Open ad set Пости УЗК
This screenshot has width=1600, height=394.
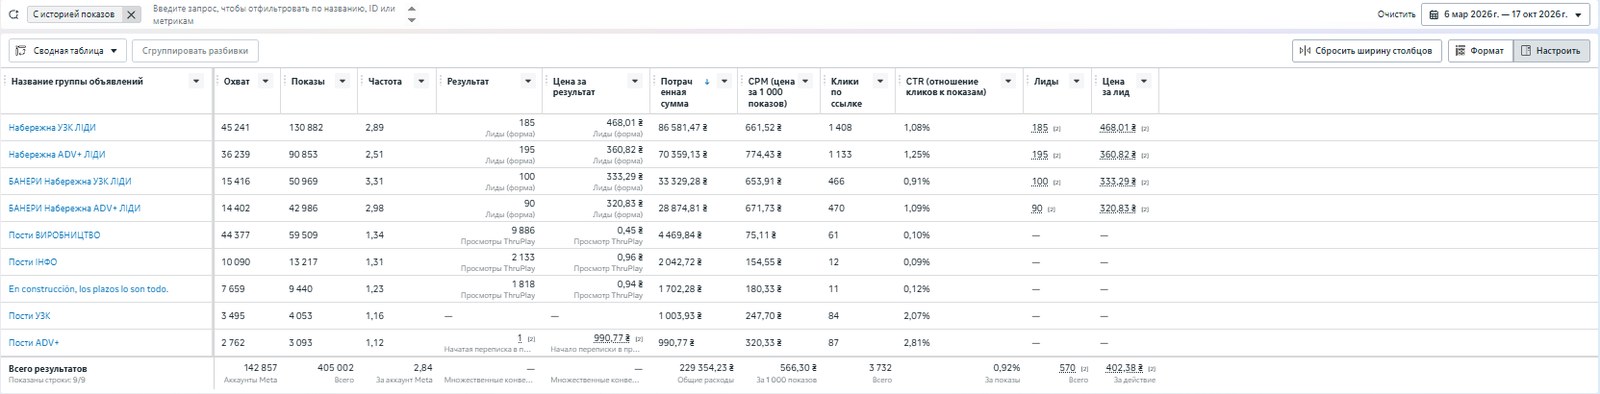tap(30, 316)
